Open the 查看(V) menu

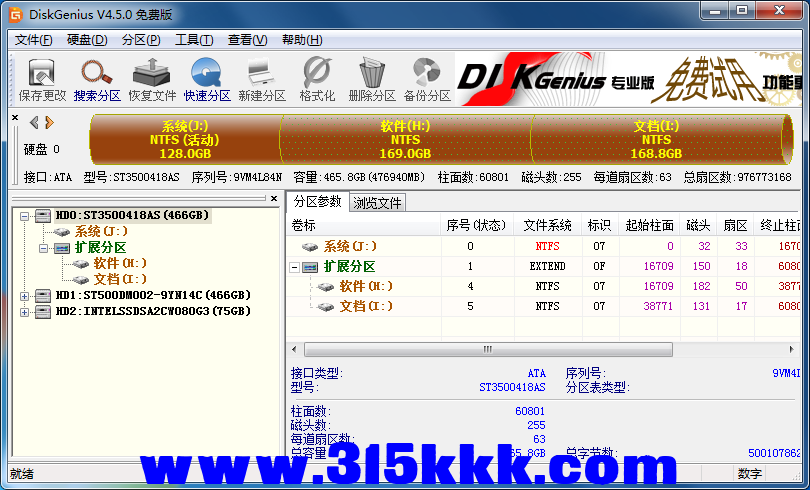coord(247,40)
